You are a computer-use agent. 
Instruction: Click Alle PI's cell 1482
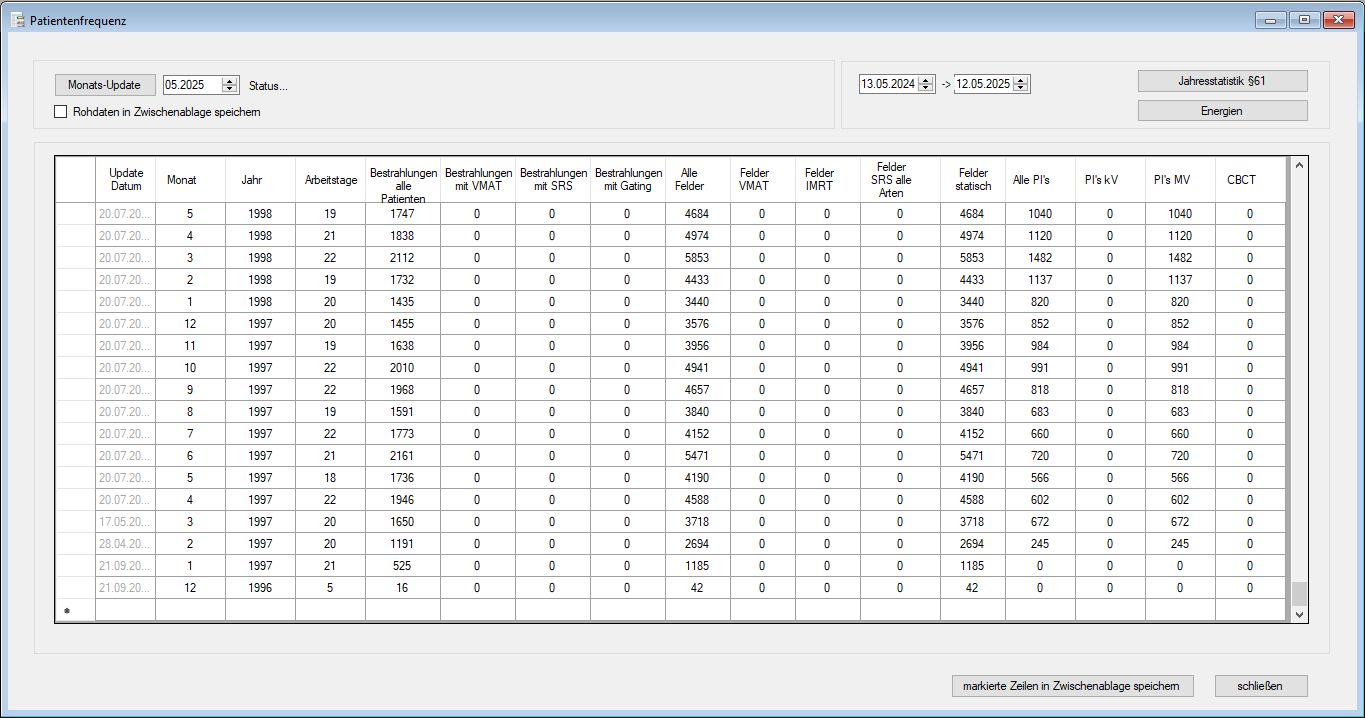click(1040, 257)
